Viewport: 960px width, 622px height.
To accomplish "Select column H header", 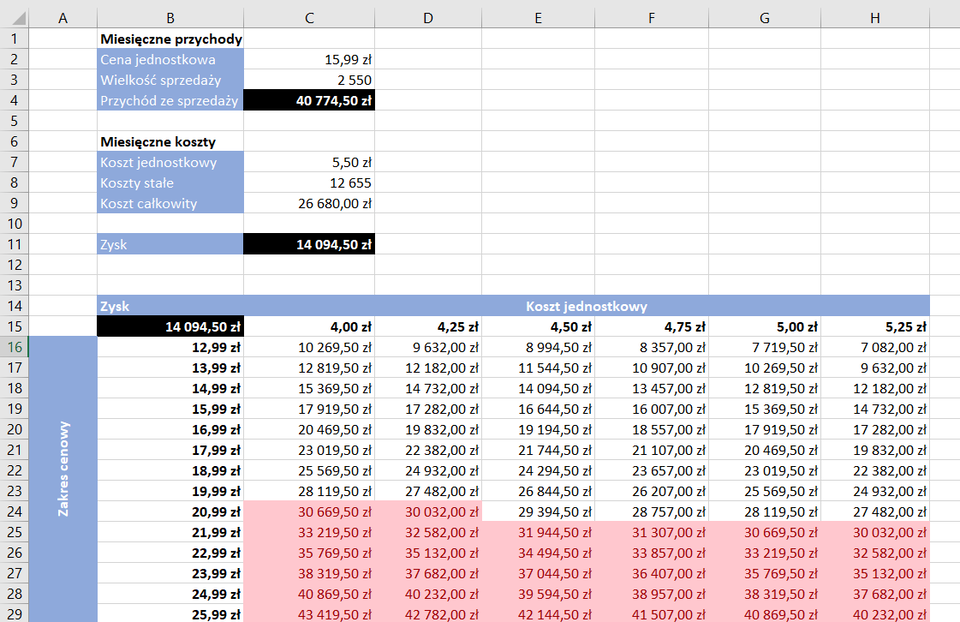I will (x=875, y=18).
